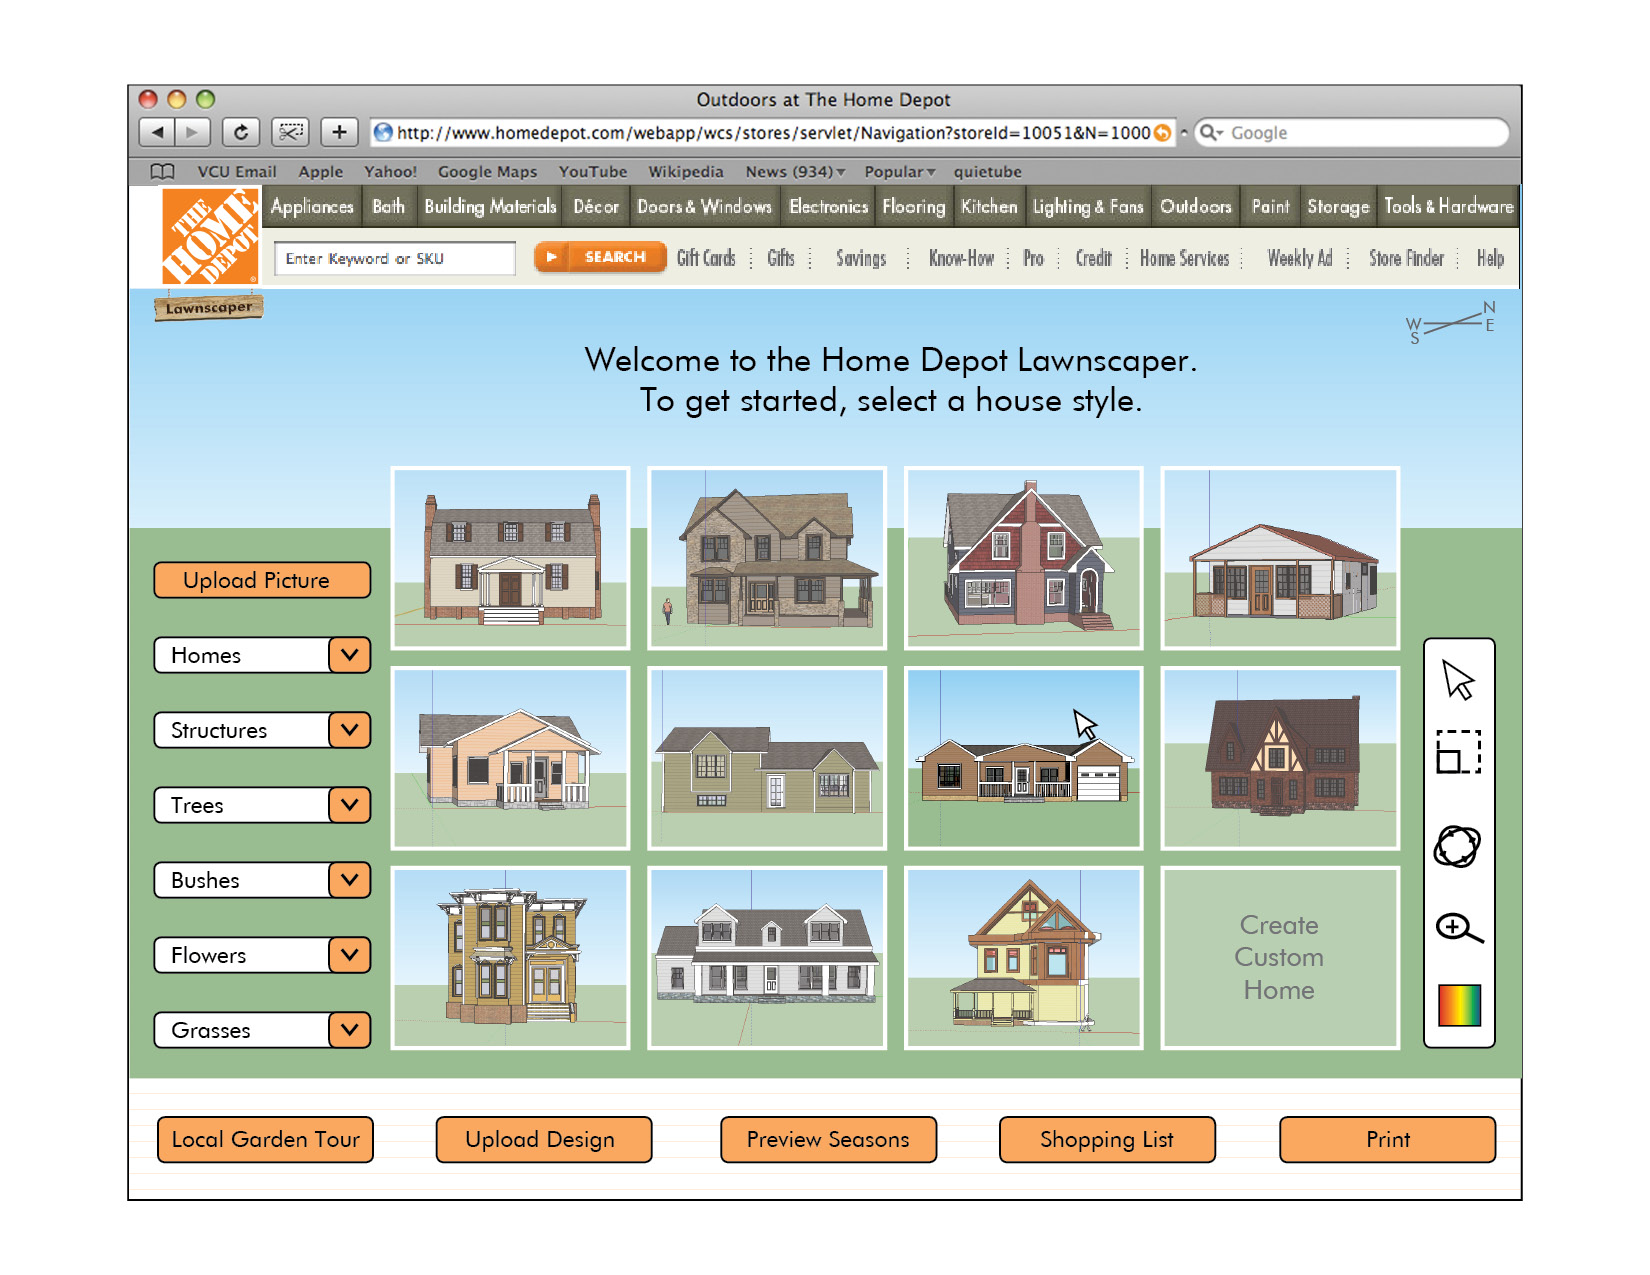
Task: Click the Enter Keyword or SKU field
Action: click(395, 258)
